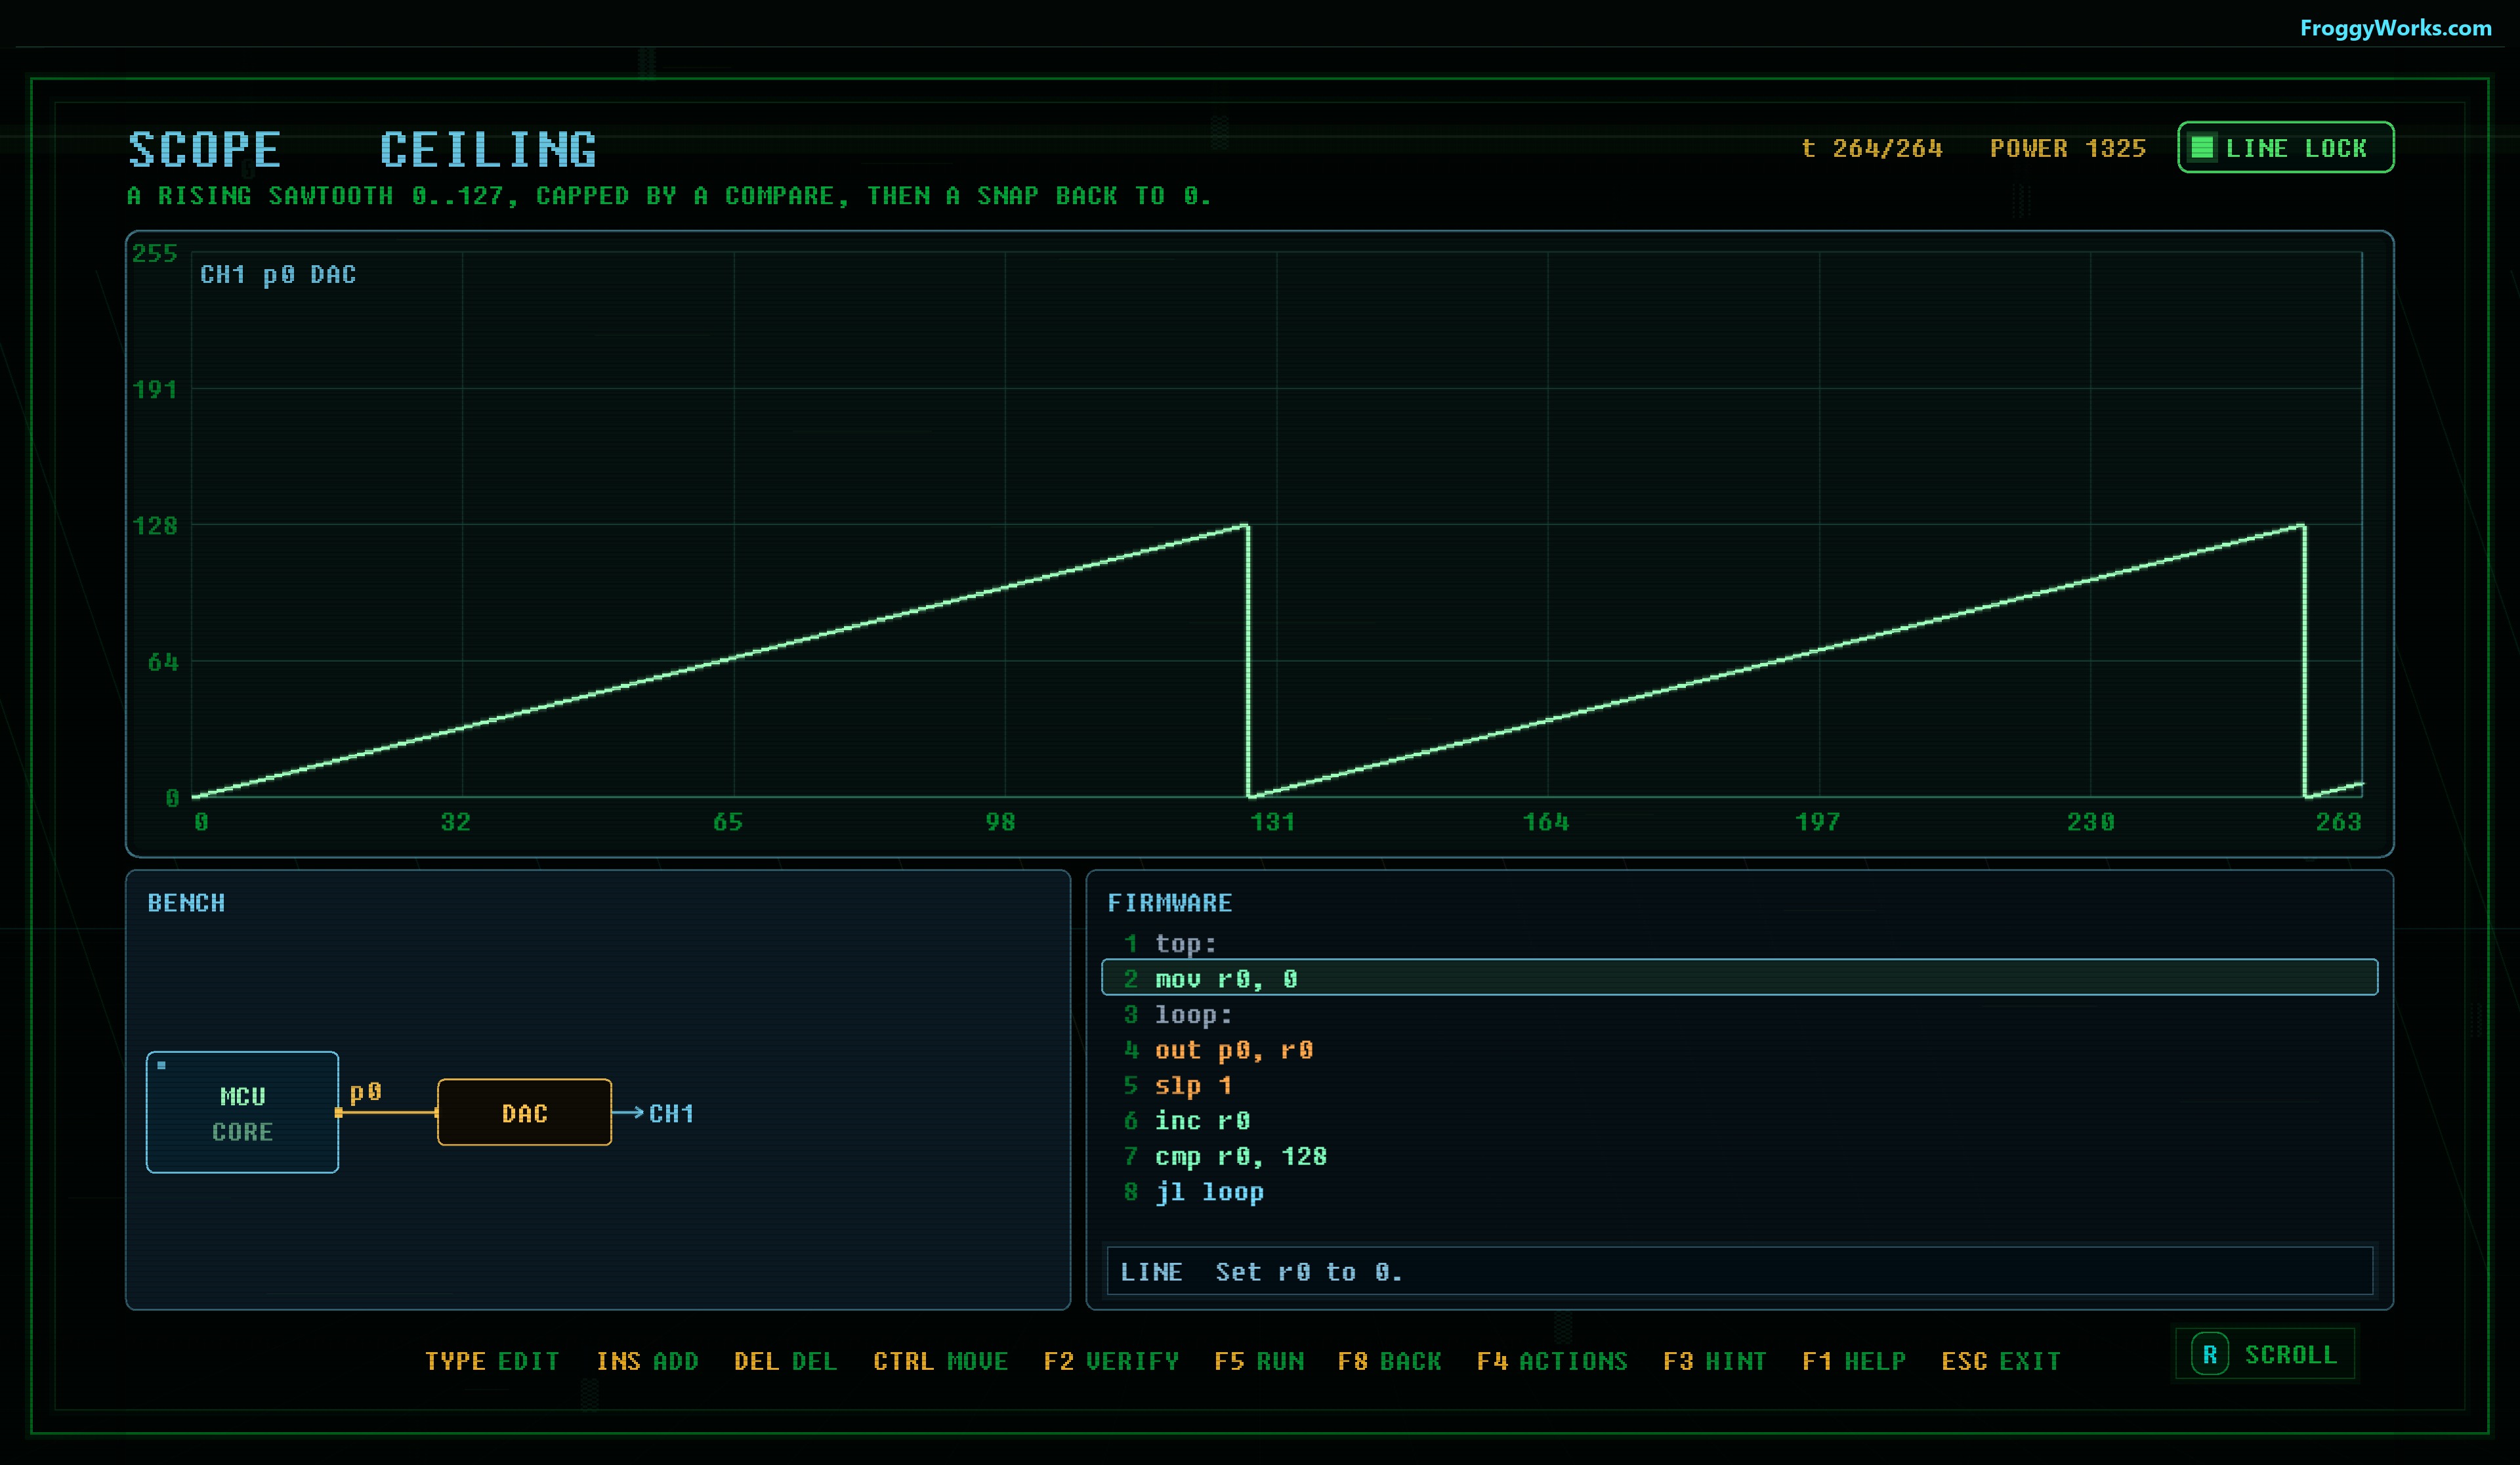This screenshot has height=1465, width=2520.
Task: Select firmware line 'mov r0, 0'
Action: pos(1739,977)
